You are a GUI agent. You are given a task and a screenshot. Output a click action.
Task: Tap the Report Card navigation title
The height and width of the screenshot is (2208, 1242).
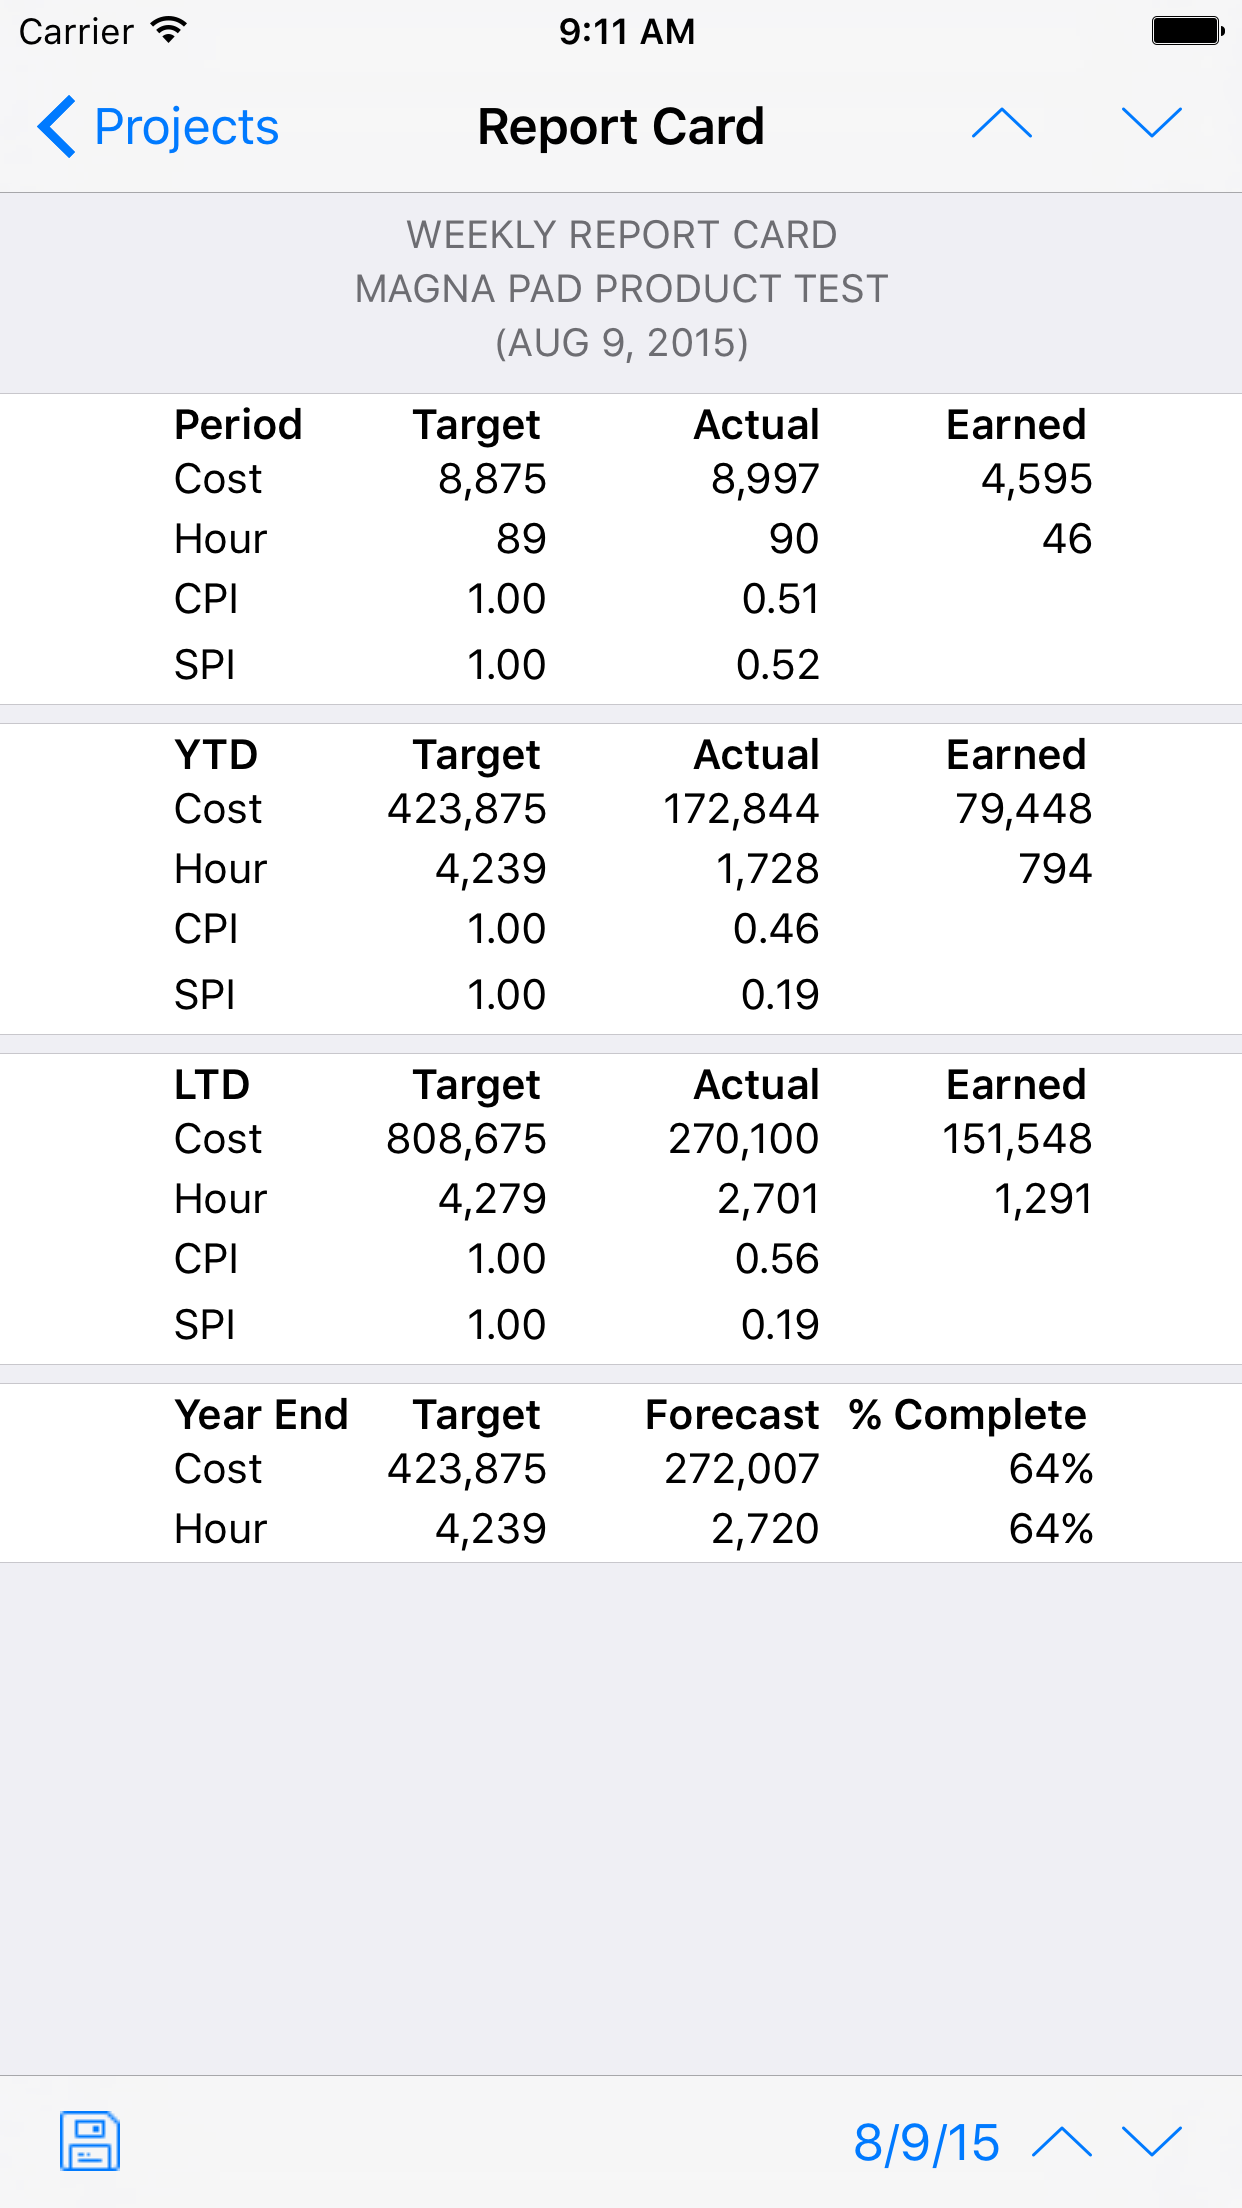[x=621, y=127]
